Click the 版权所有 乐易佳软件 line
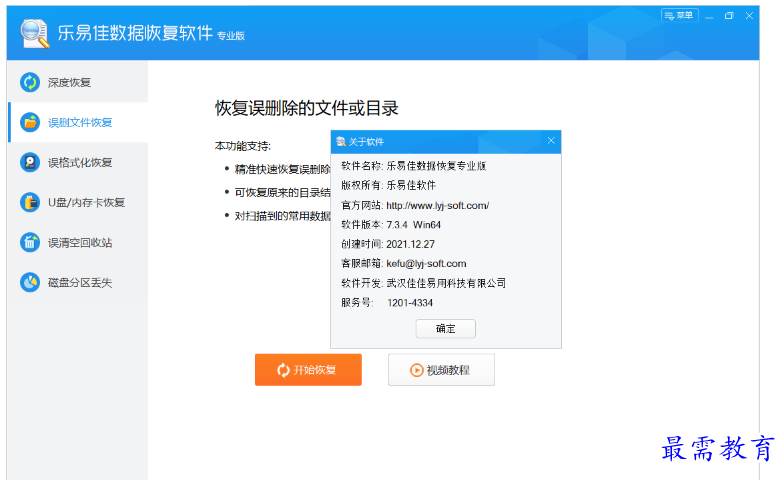This screenshot has width=783, height=480. point(389,185)
